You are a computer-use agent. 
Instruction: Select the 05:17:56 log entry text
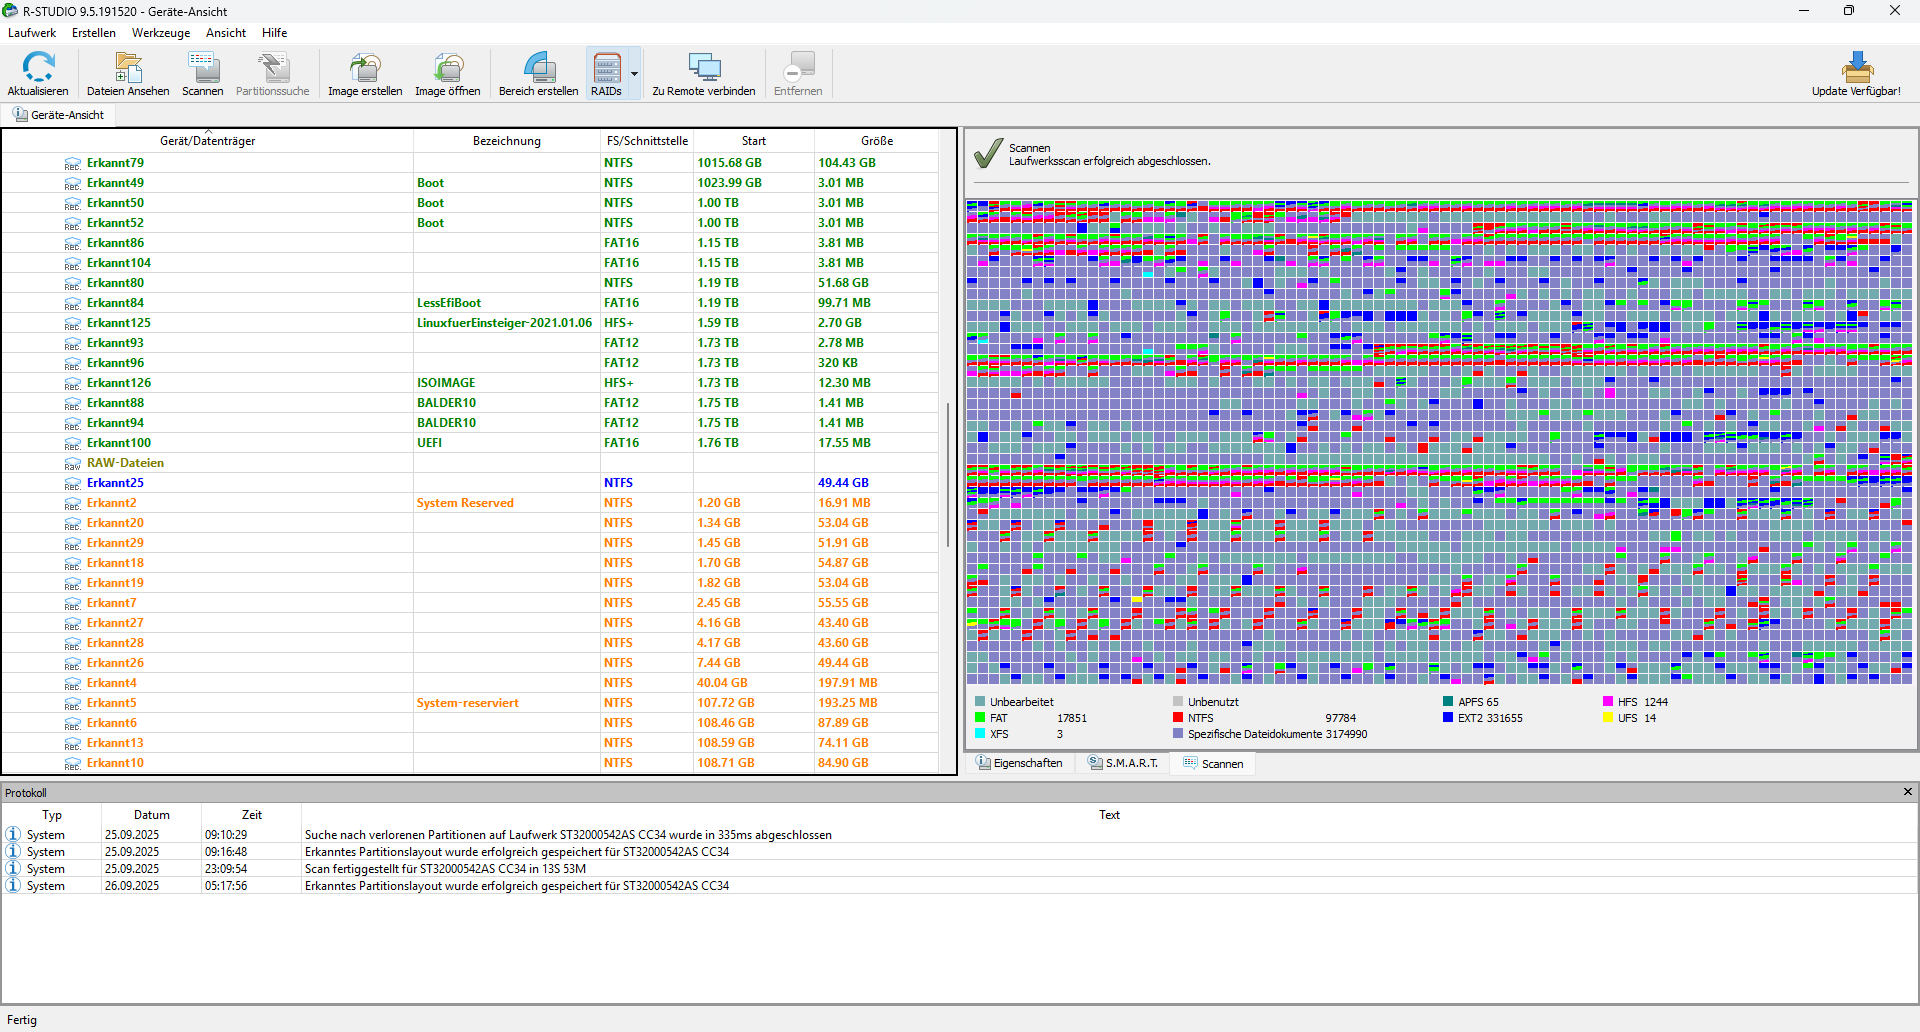coord(517,886)
